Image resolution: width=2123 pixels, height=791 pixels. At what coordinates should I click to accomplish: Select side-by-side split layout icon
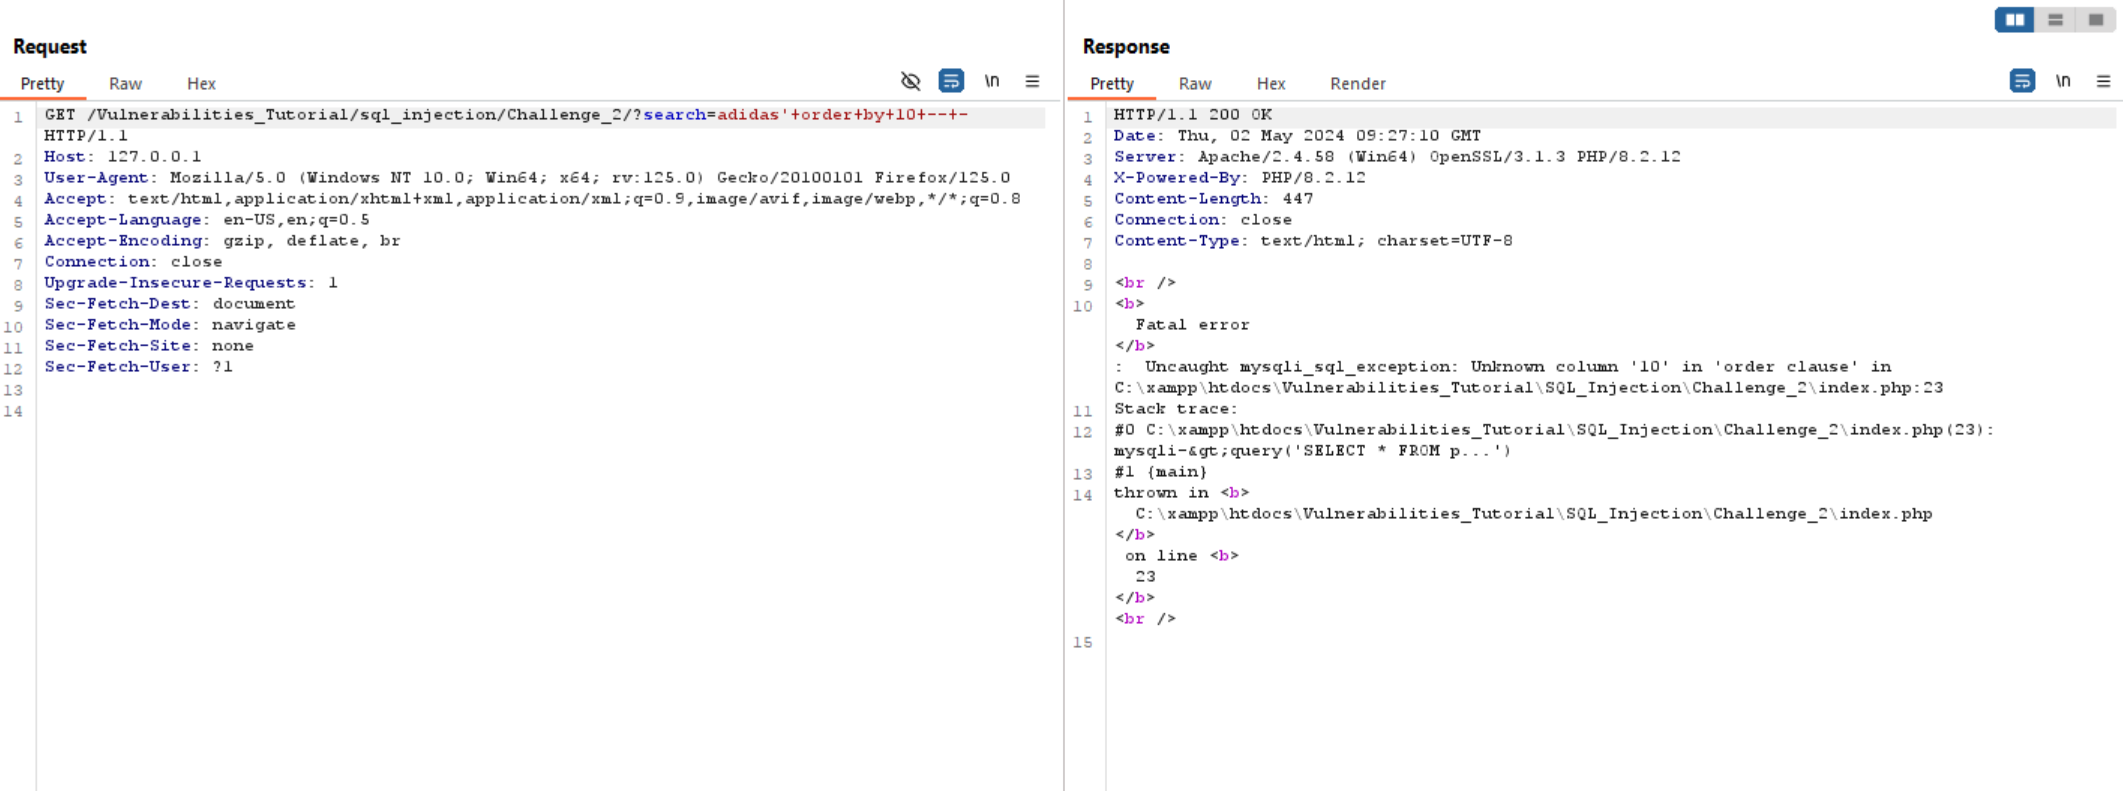2015,19
